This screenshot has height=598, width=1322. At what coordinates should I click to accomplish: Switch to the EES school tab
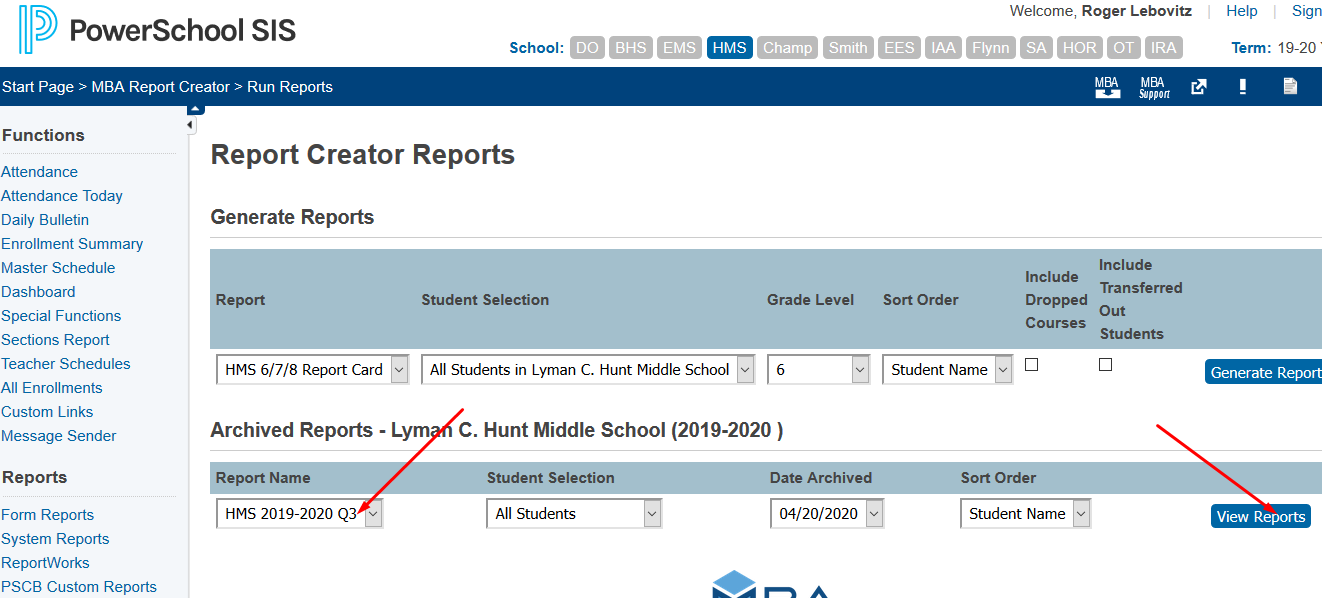(899, 47)
